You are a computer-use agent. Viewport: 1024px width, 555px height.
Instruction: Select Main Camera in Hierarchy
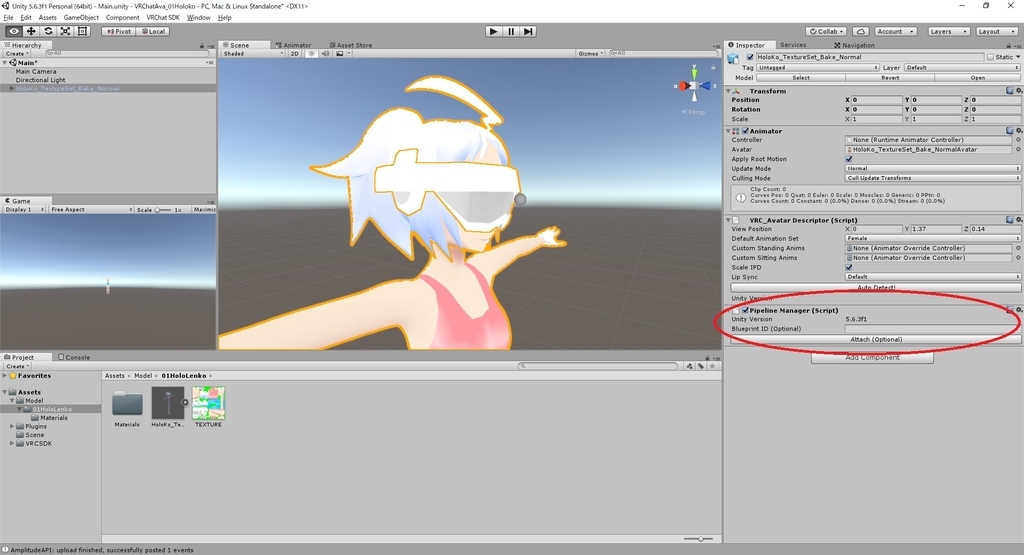36,71
